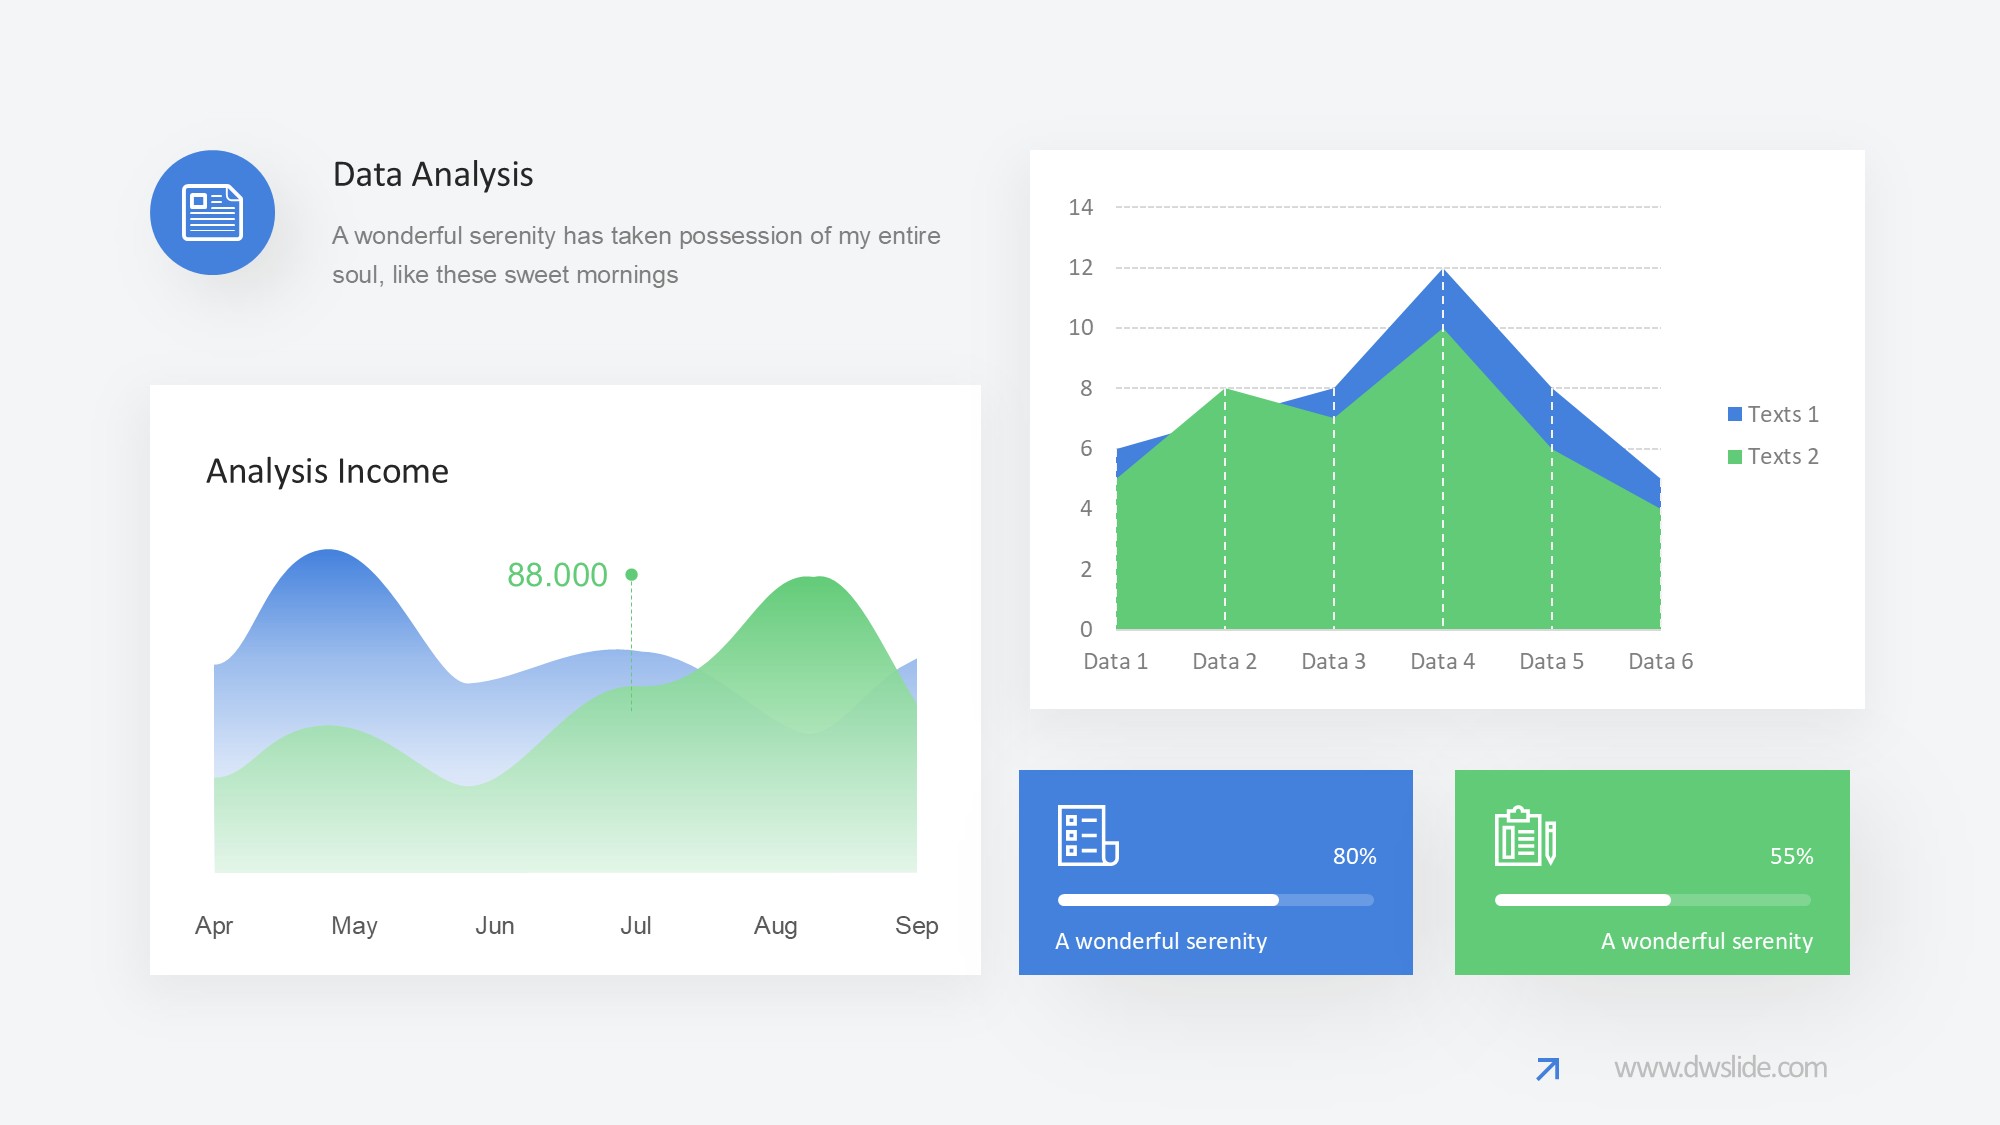Select the 80% percentage text
The image size is (2000, 1125).
1354,856
